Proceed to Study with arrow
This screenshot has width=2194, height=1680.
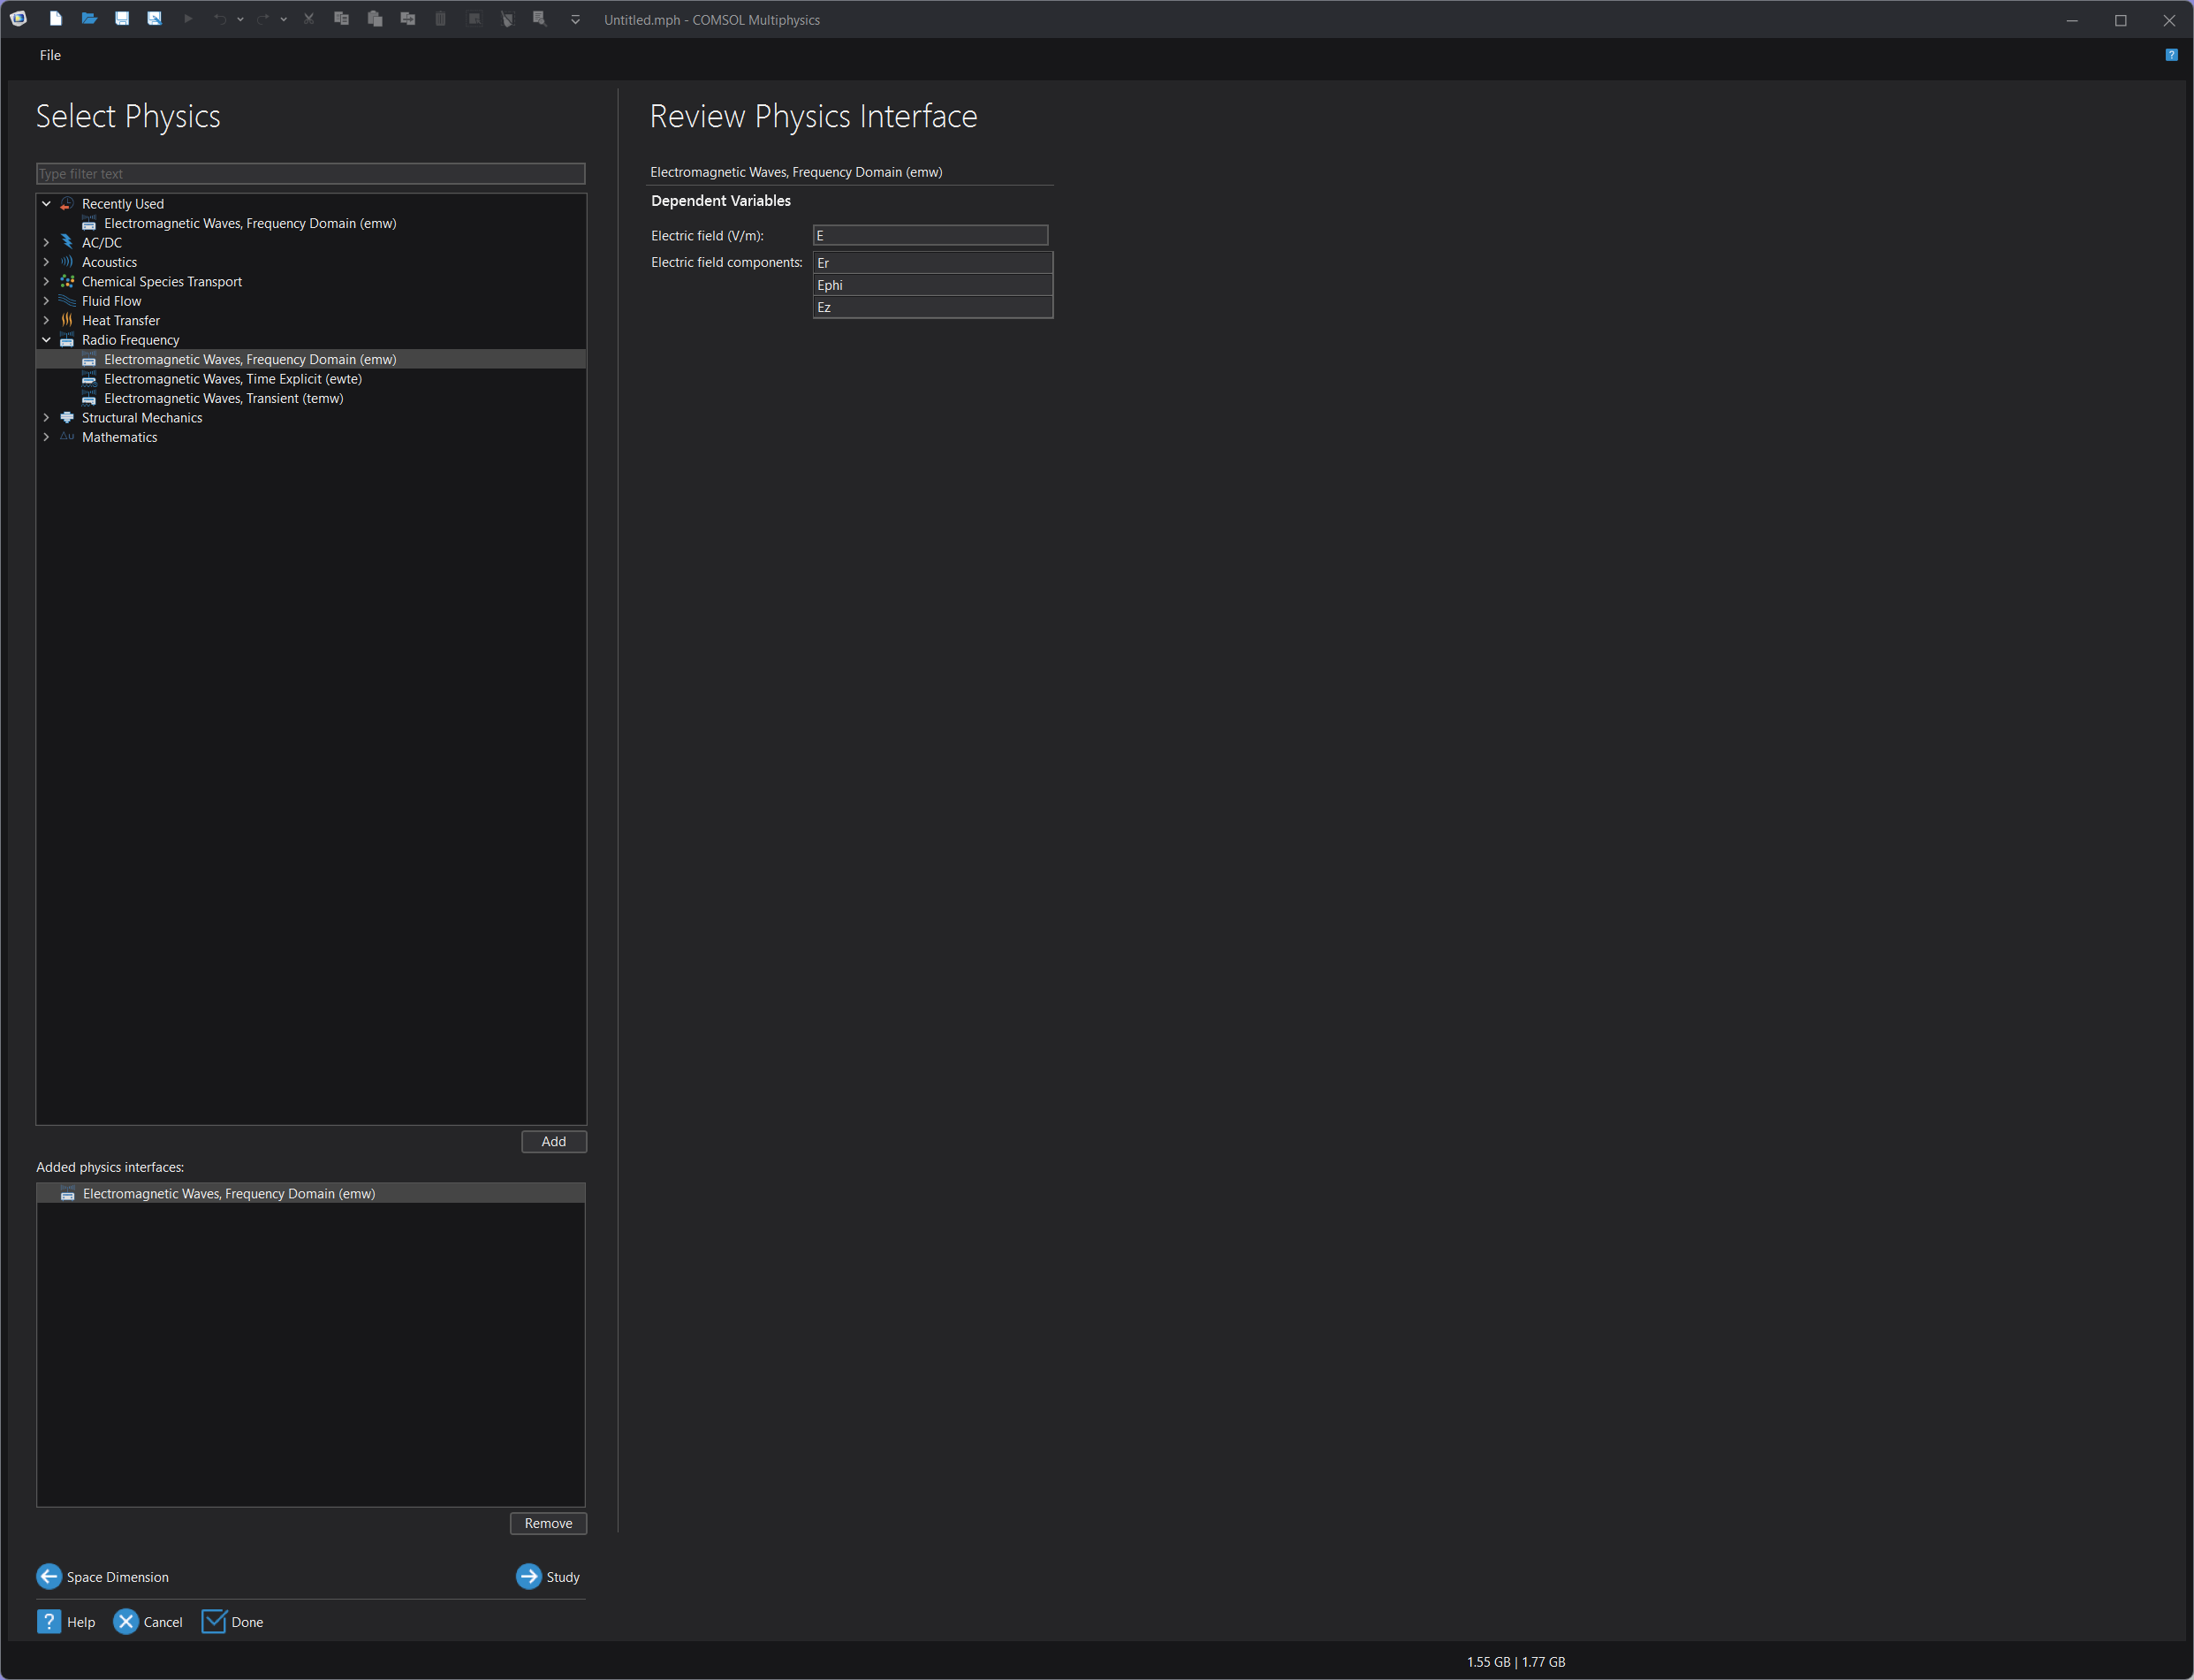tap(529, 1576)
